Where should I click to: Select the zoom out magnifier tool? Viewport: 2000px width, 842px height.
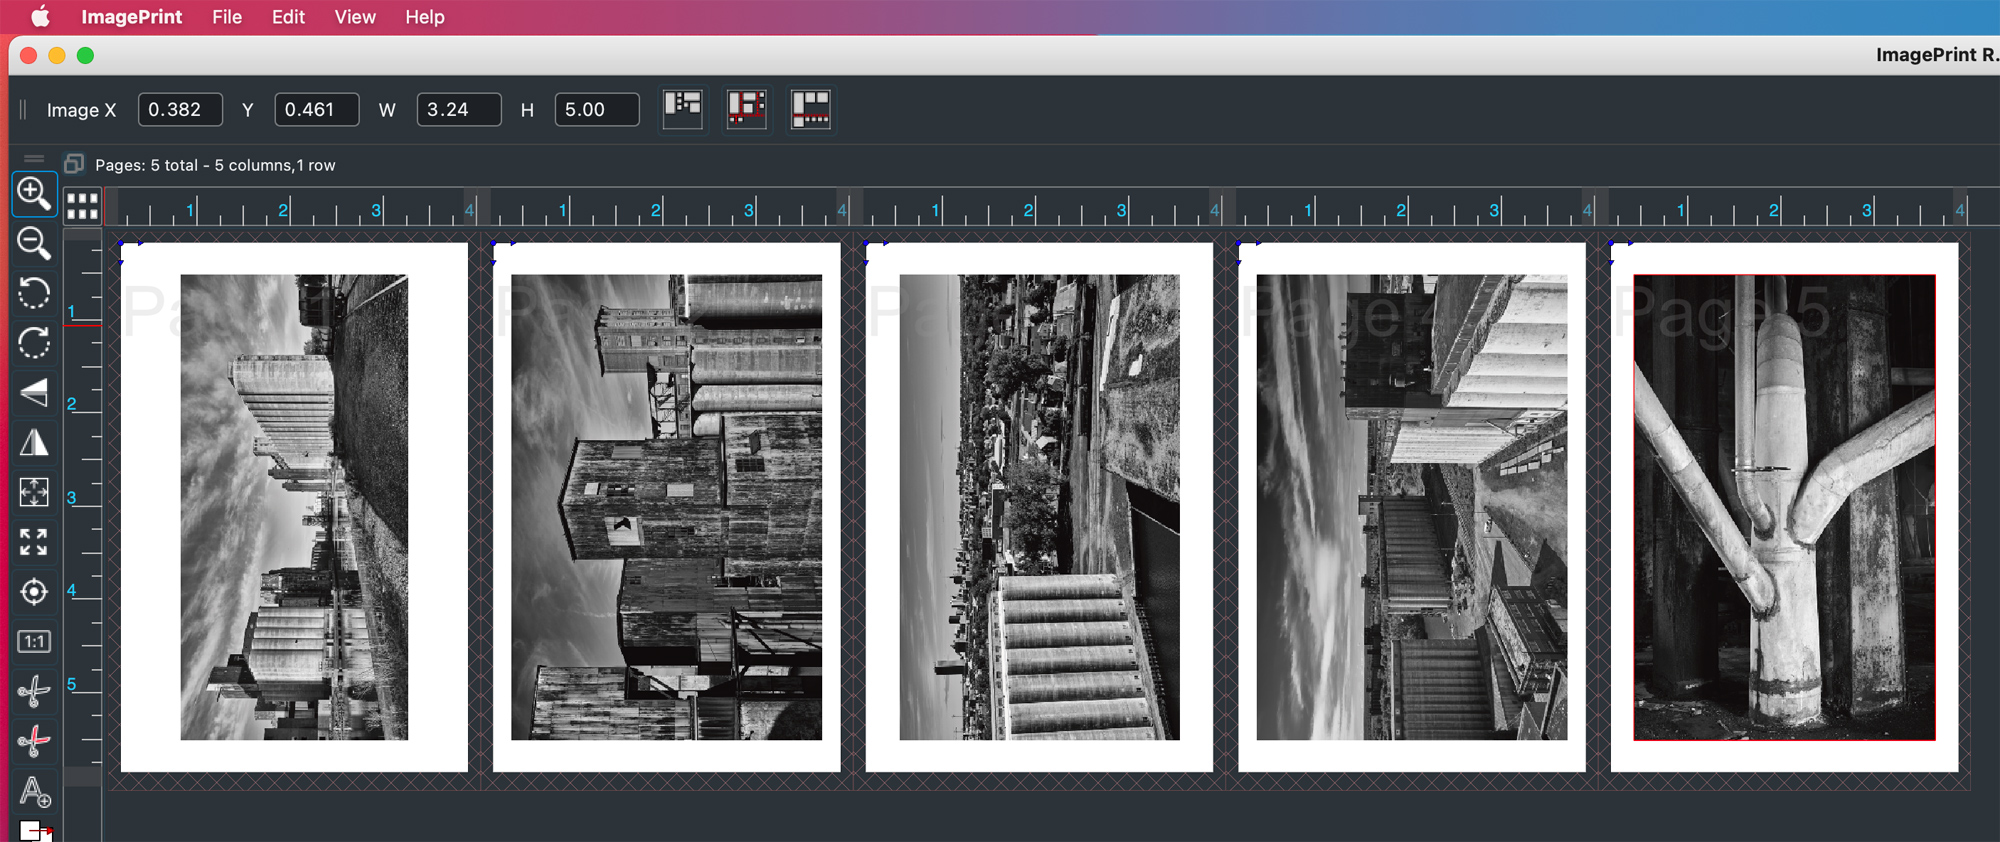(x=33, y=243)
